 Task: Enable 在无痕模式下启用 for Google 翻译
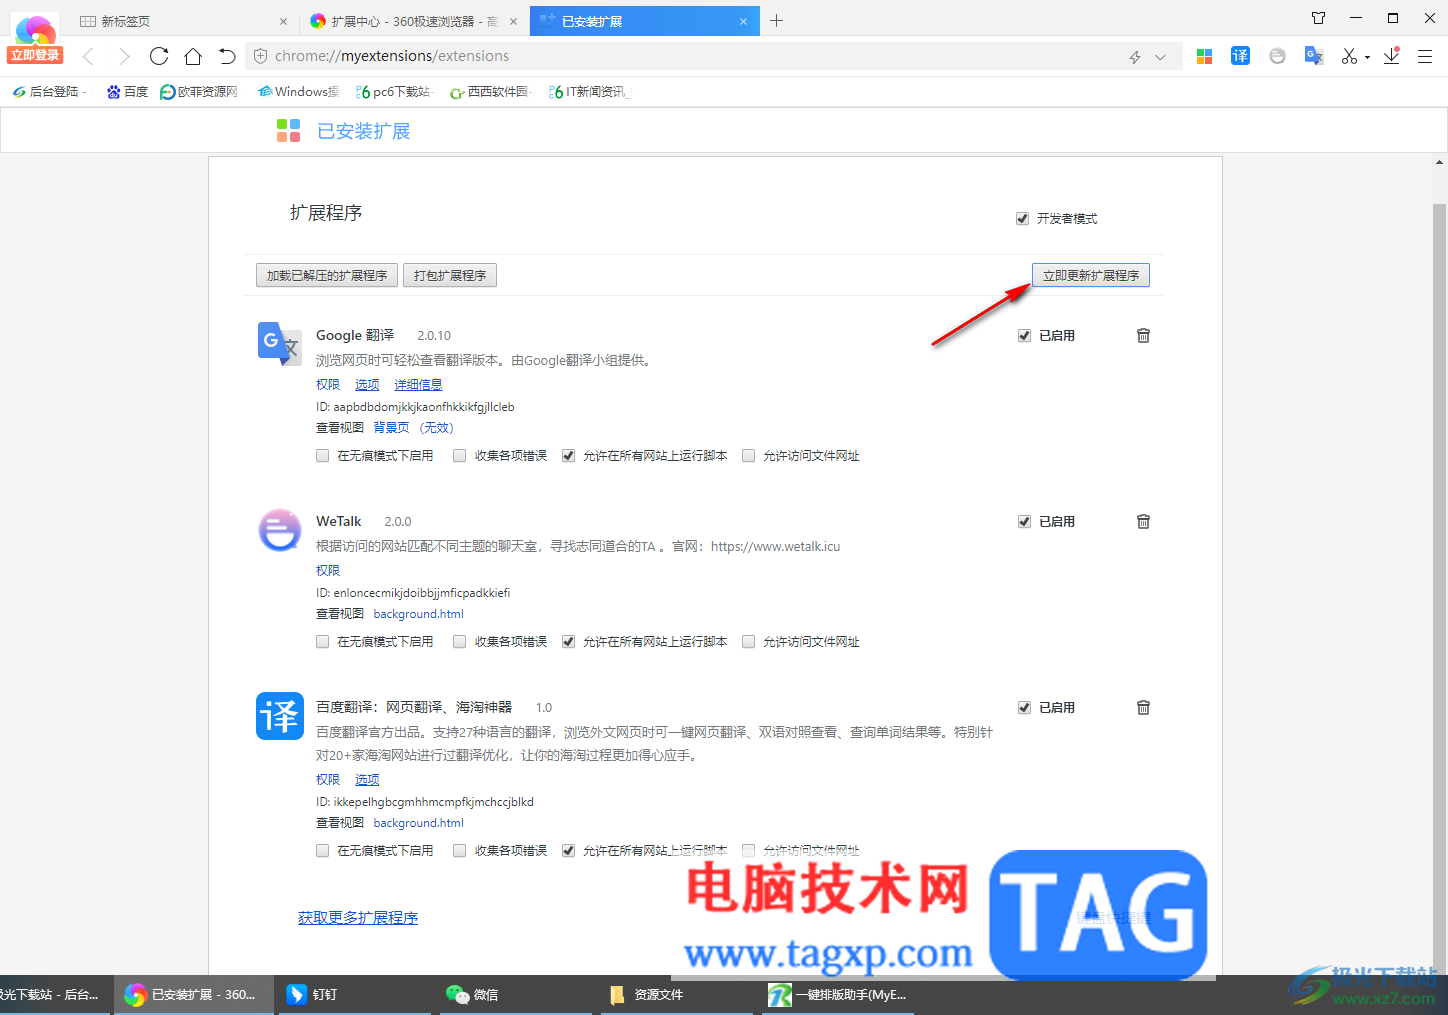322,456
